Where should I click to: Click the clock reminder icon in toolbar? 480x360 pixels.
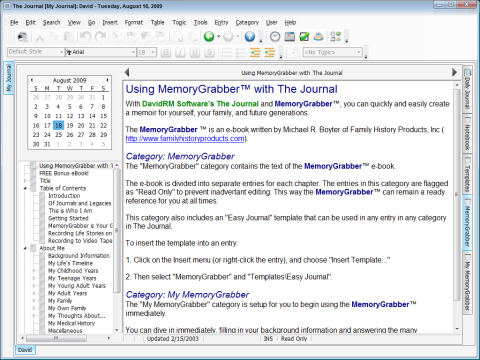pos(275,36)
